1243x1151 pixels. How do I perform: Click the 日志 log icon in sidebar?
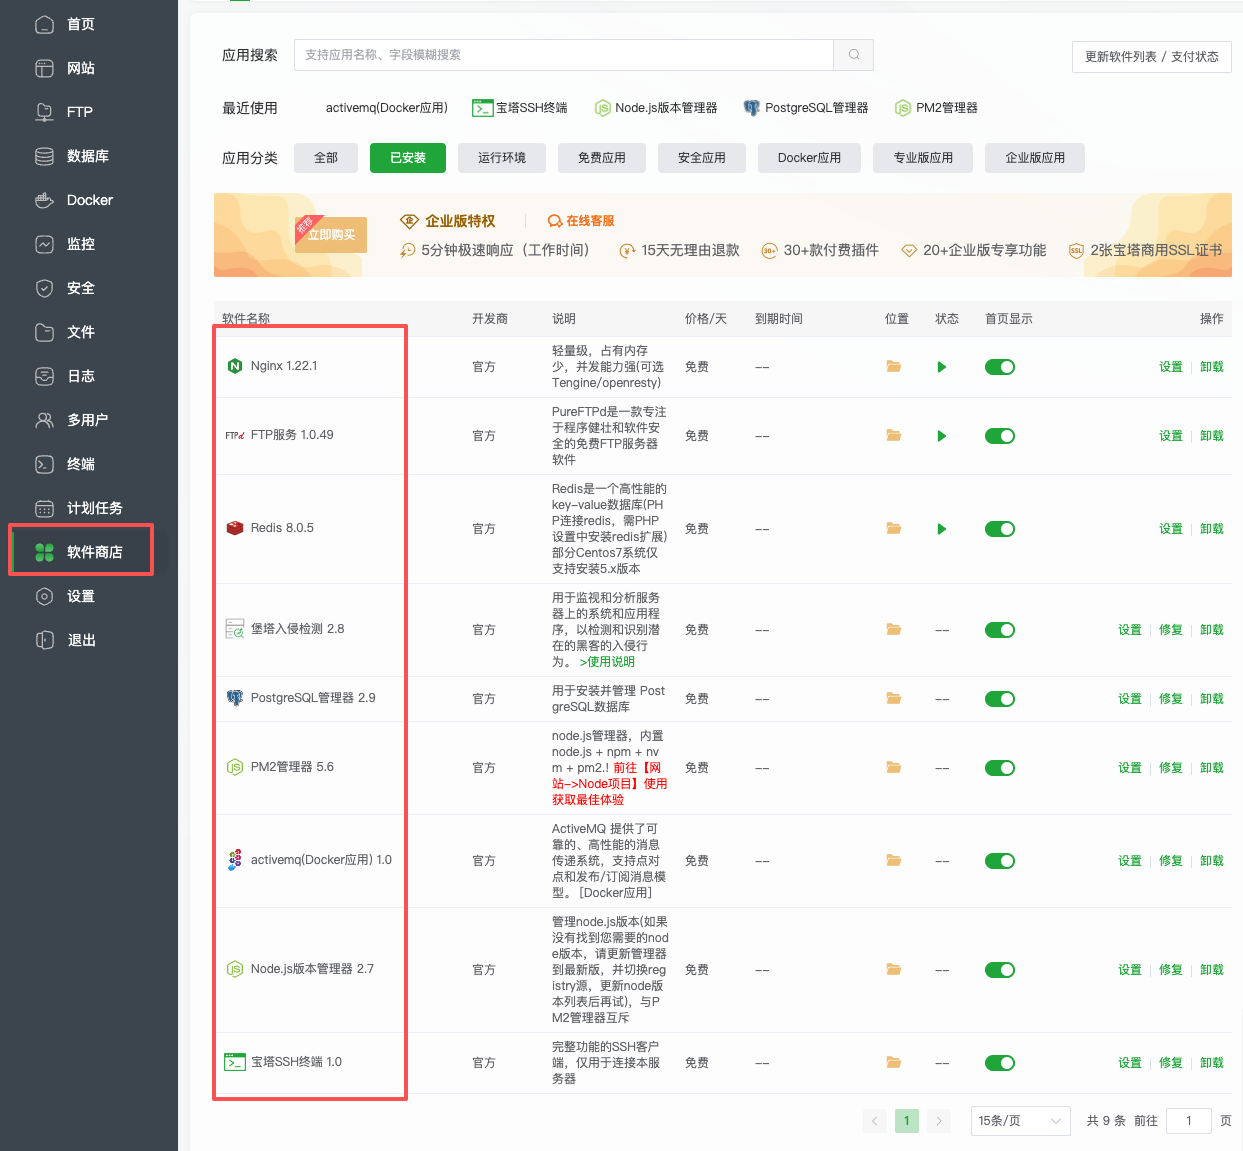44,376
